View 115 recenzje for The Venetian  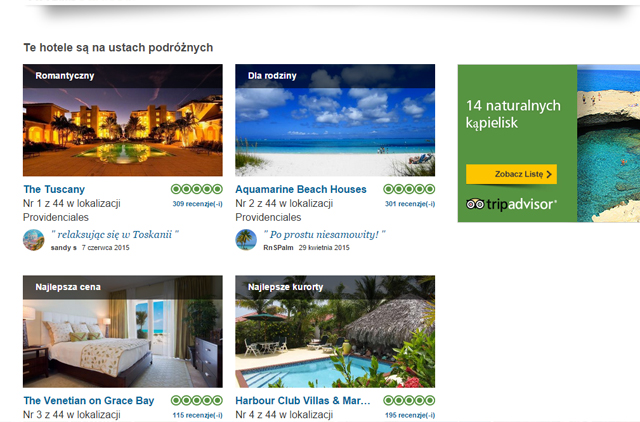tap(198, 415)
